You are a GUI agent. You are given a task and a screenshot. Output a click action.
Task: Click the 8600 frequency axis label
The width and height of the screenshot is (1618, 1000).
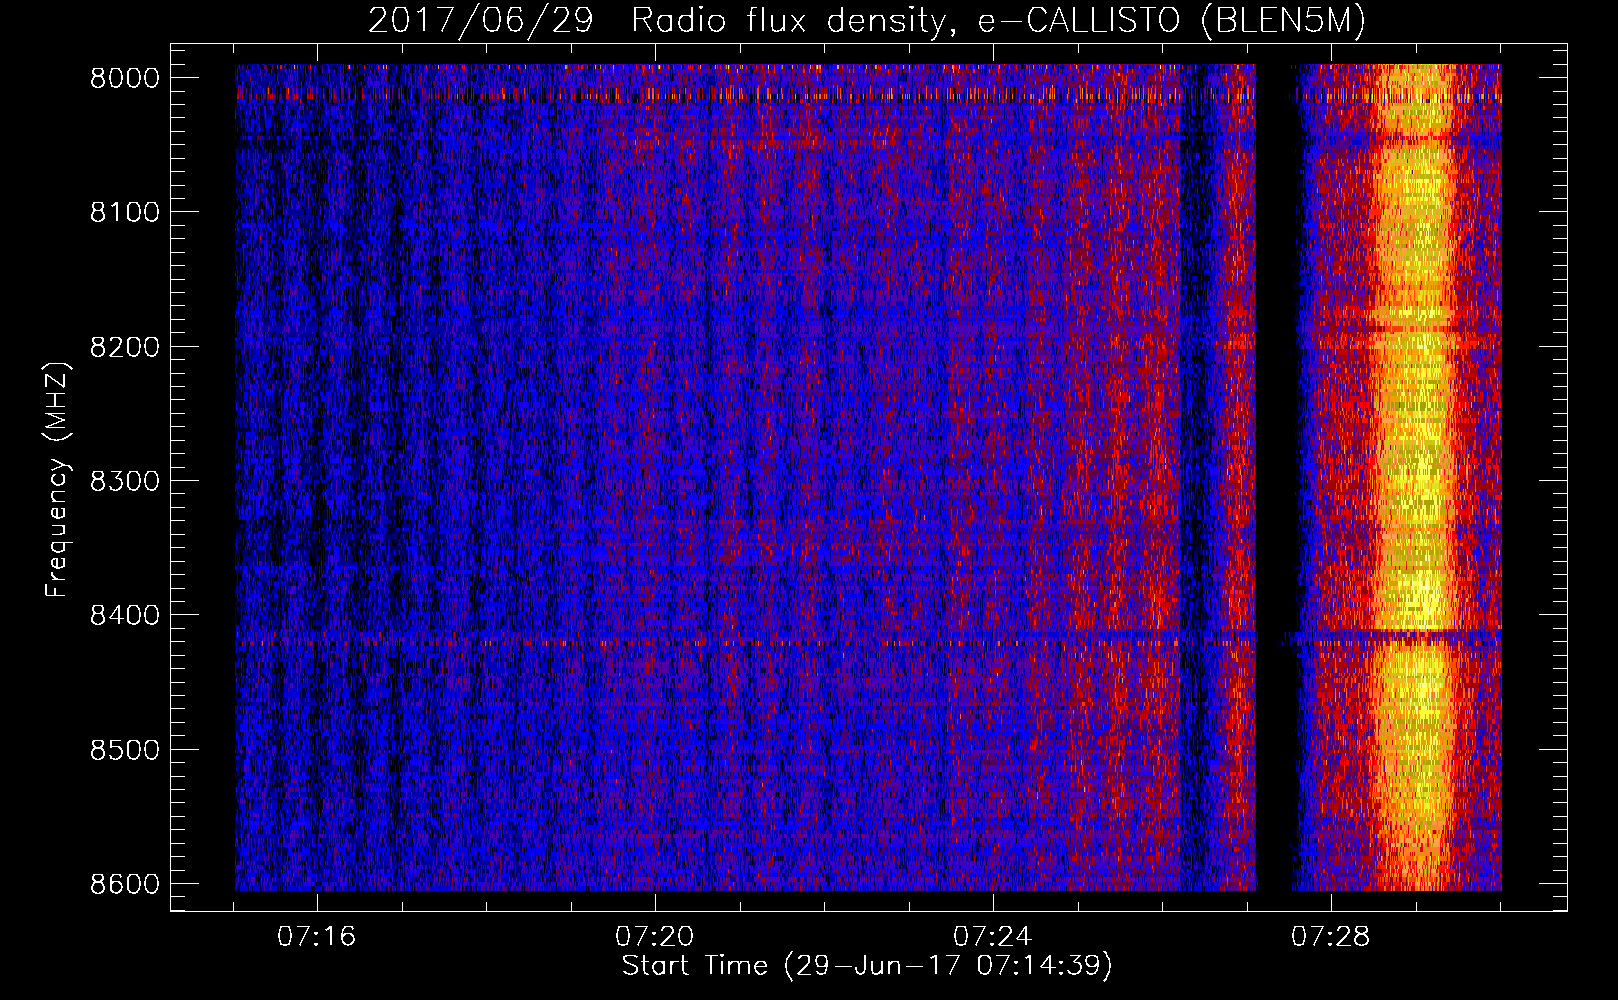click(125, 885)
